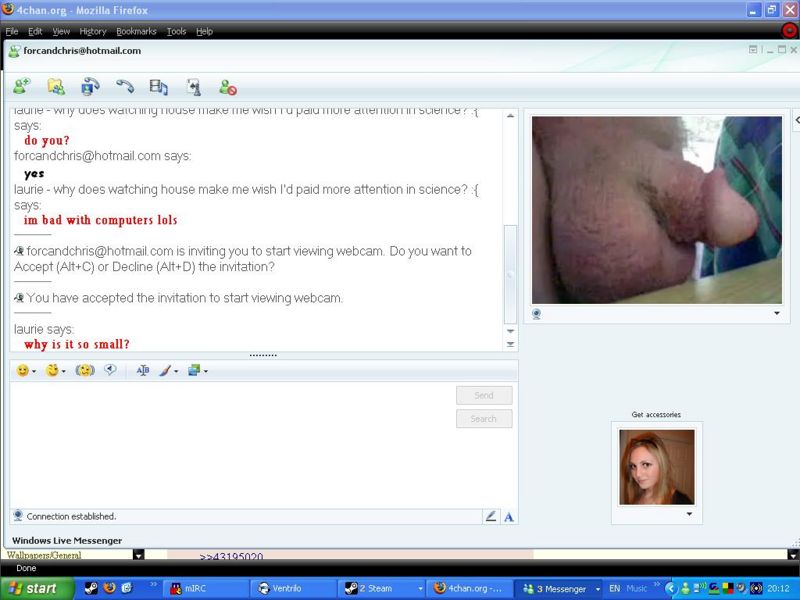The image size is (800, 600).
Task: Open Get accessories link
Action: pos(656,414)
